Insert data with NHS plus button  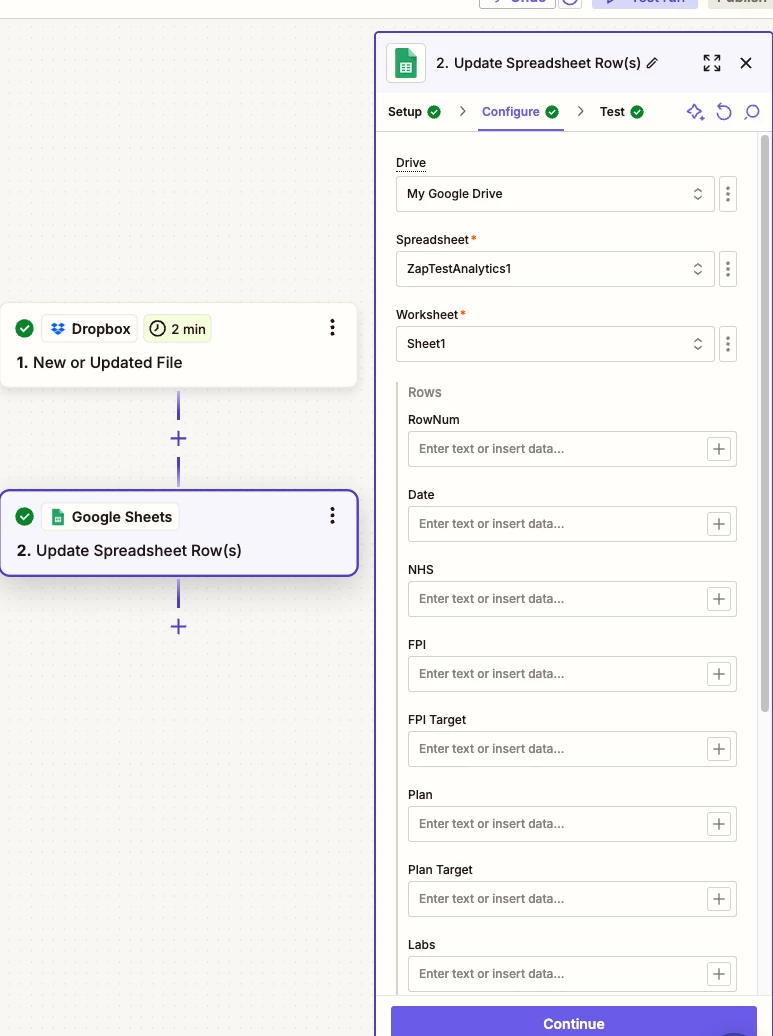pos(719,599)
